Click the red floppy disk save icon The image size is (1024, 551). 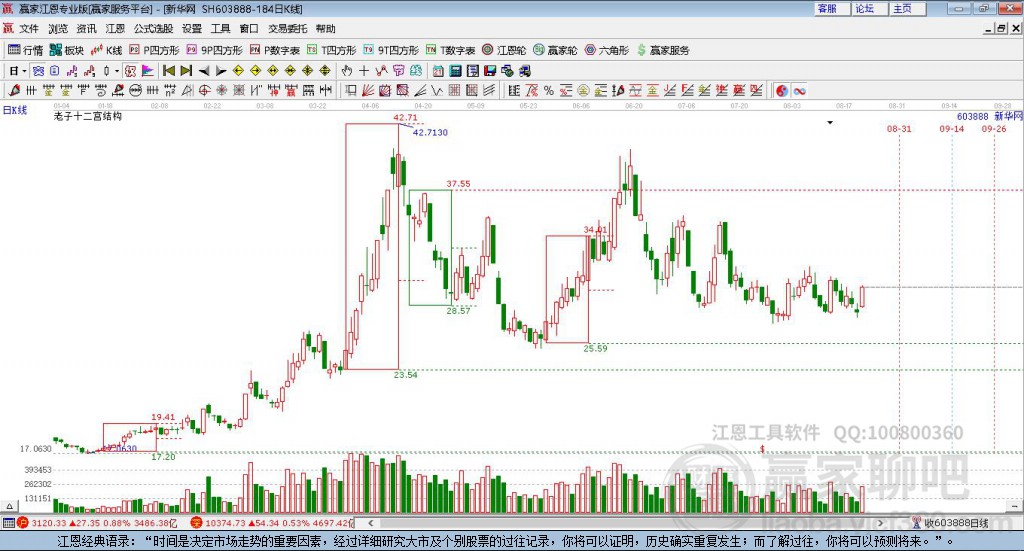[490, 71]
